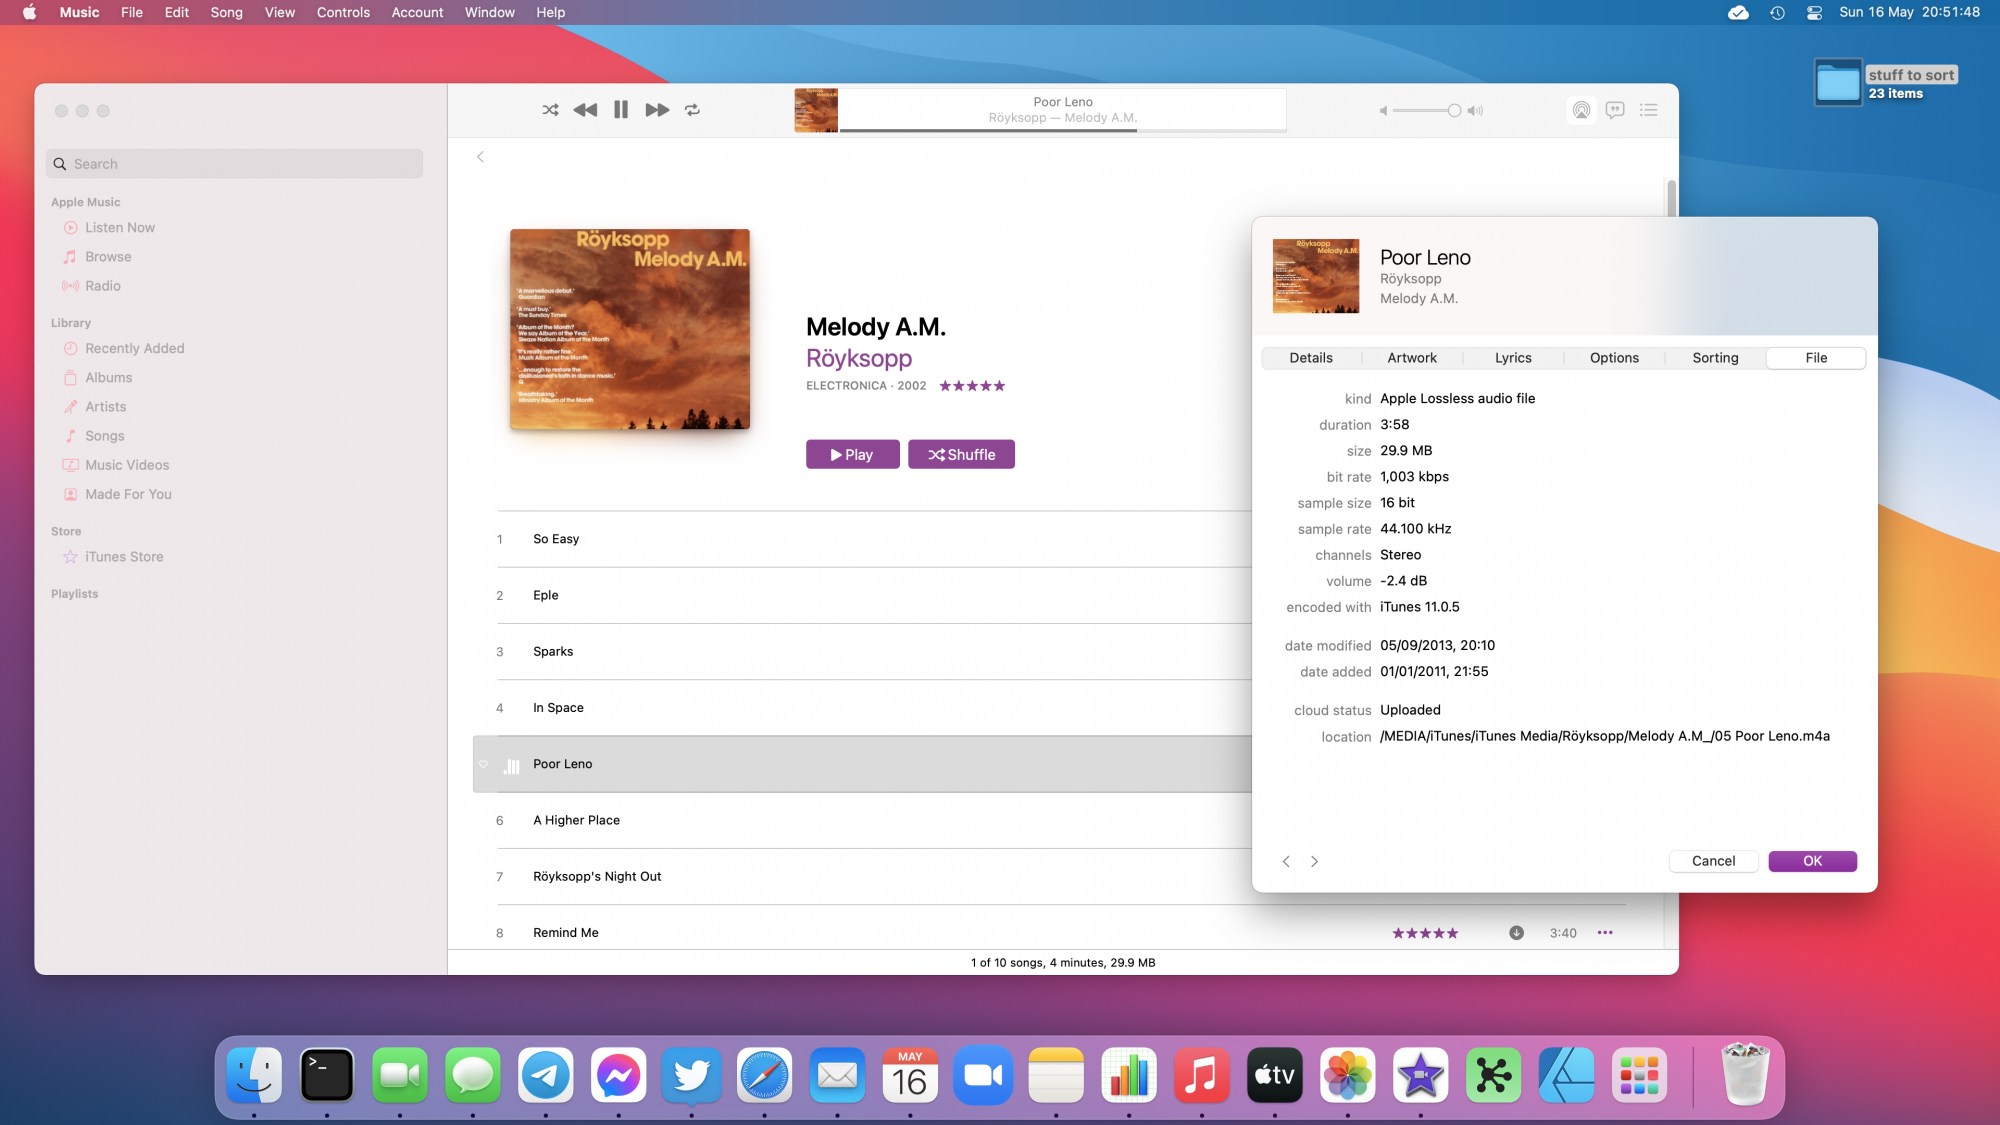Open more options for Remind Me

[x=1605, y=933]
